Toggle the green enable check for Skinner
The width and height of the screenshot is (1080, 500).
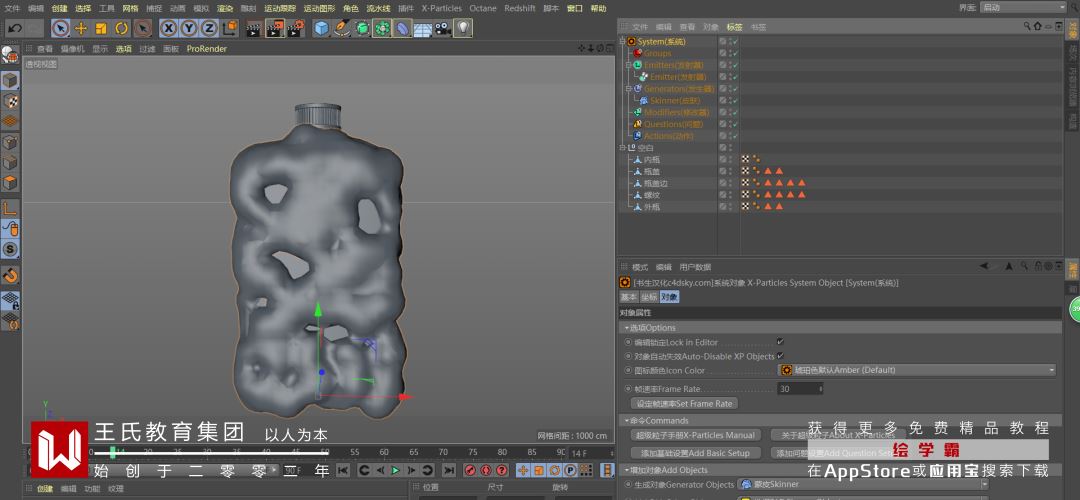tap(735, 101)
